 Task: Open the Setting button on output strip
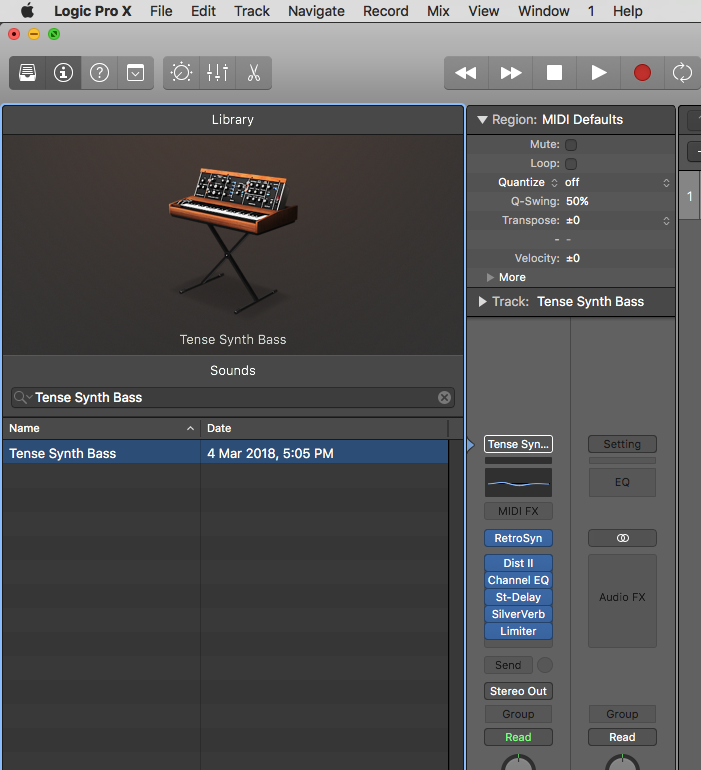[622, 444]
